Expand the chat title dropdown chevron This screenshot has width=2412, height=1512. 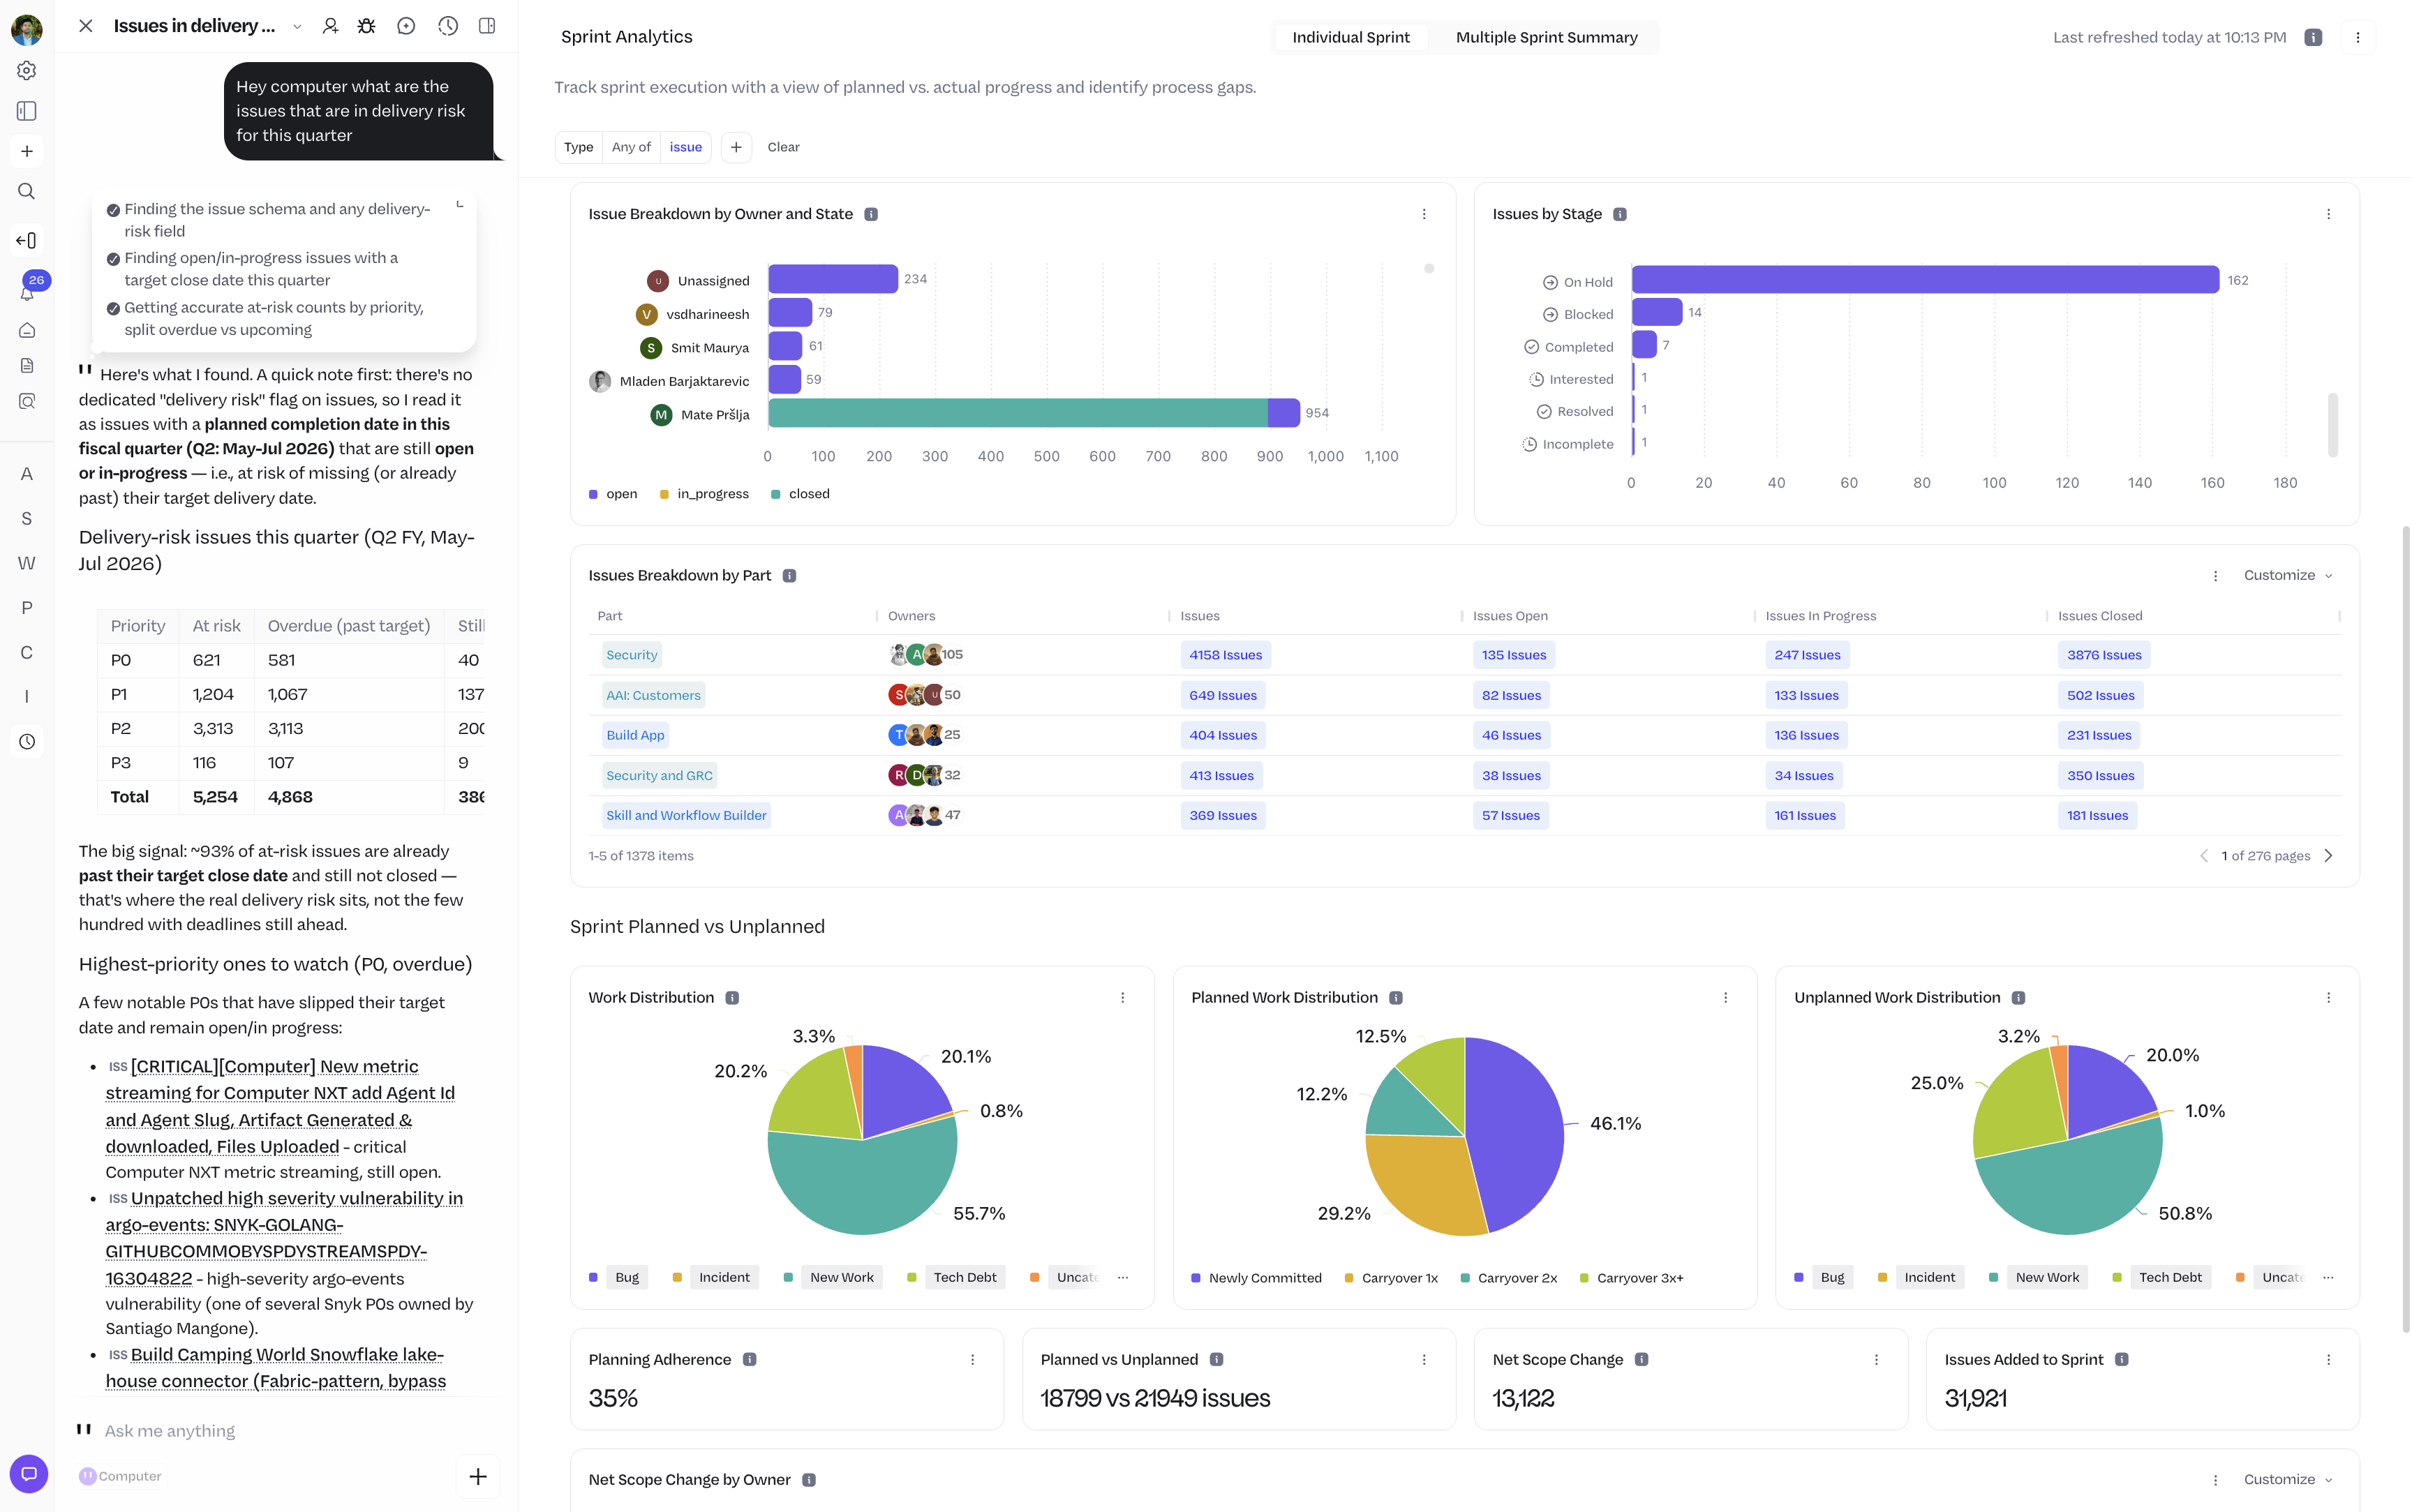click(x=297, y=27)
